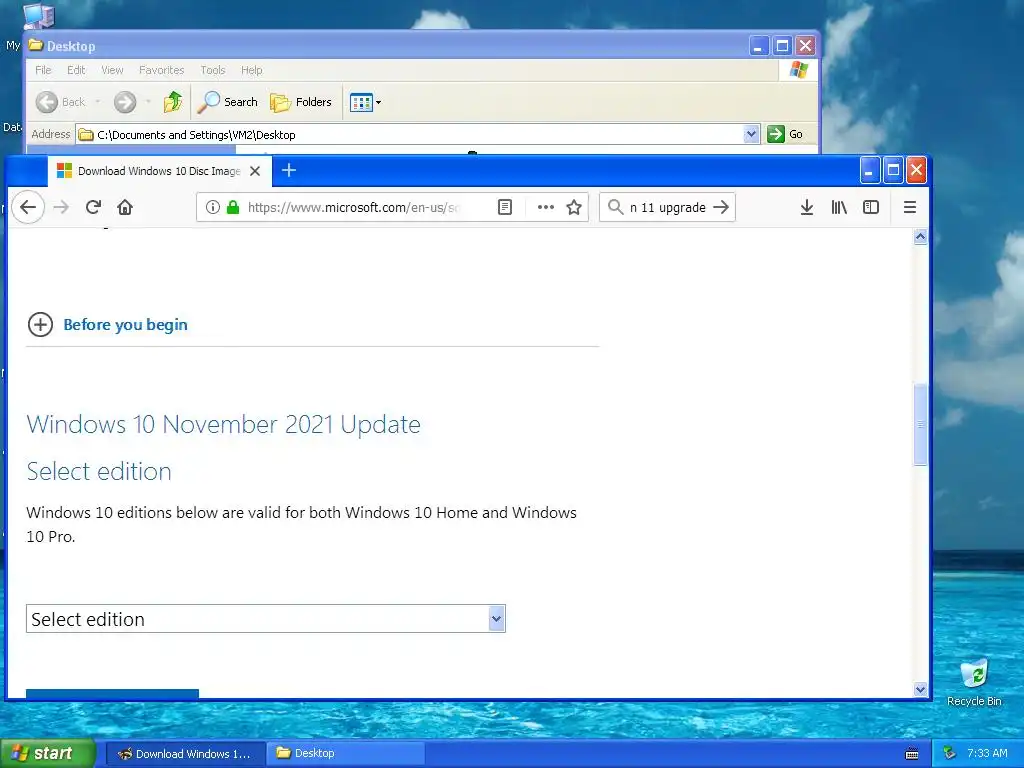Click the Windows 10 November 2021 Update heading
The height and width of the screenshot is (768, 1024).
tap(223, 424)
